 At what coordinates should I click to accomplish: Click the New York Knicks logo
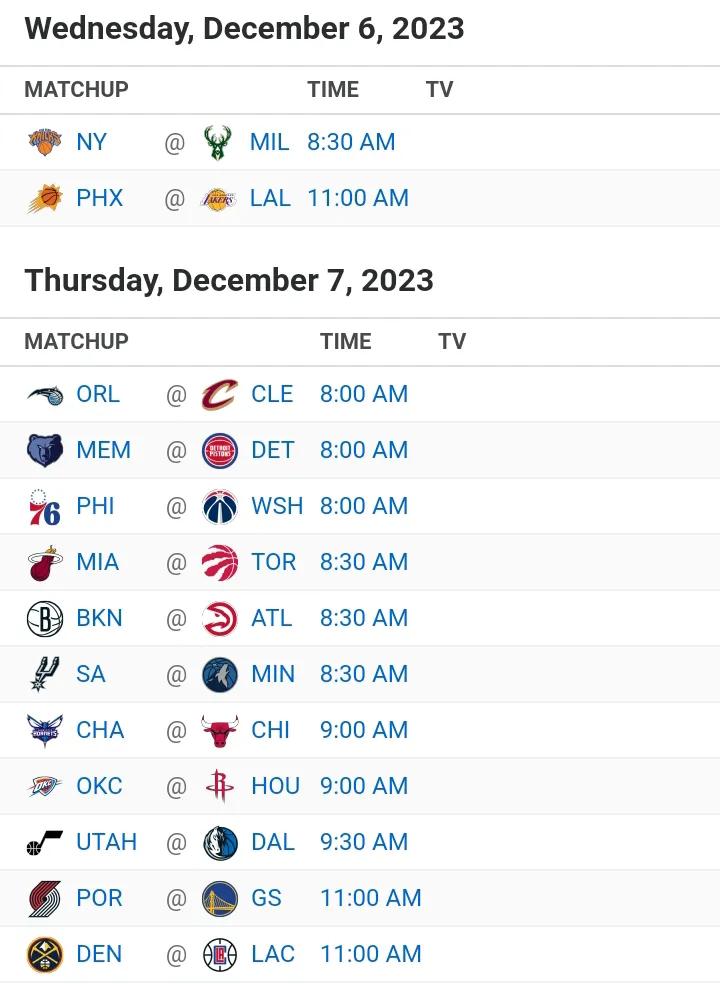click(x=45, y=142)
